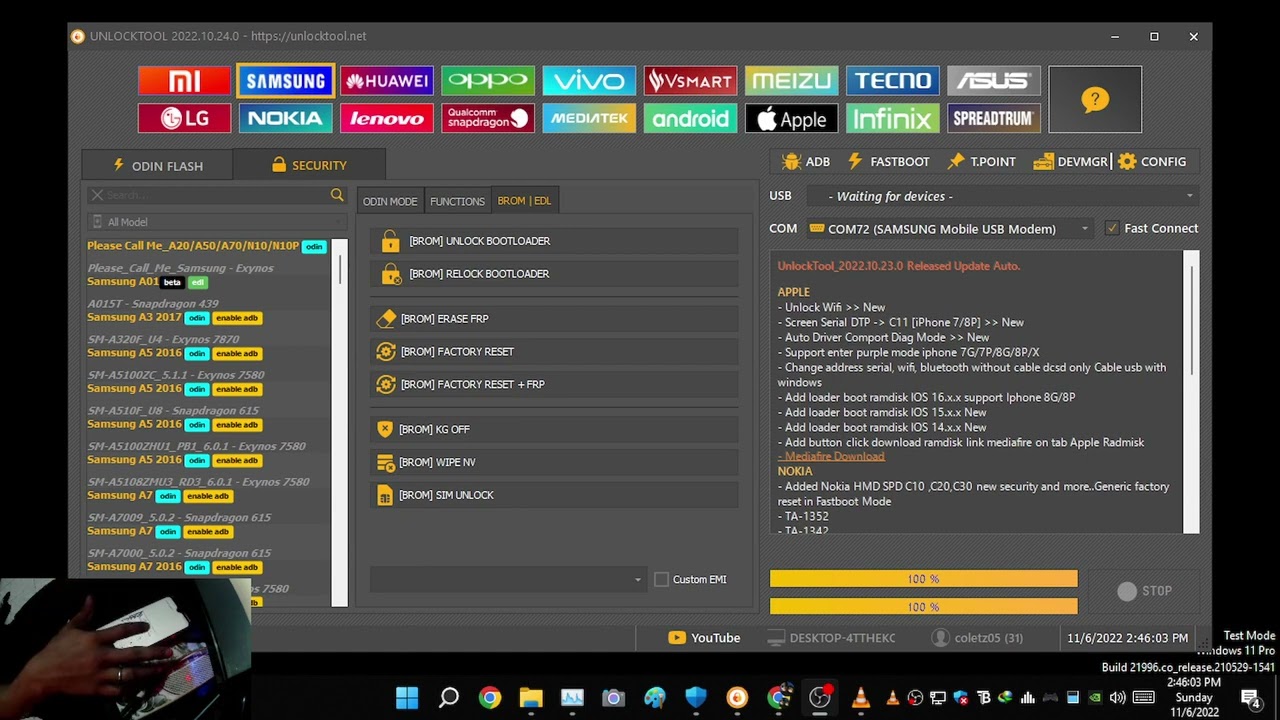Image resolution: width=1280 pixels, height=720 pixels.
Task: Select the Nokia brand icon
Action: click(x=285, y=118)
